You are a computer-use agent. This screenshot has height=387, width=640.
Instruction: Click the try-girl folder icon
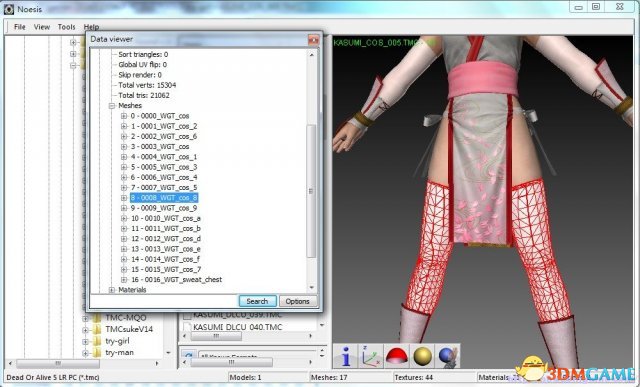[97, 341]
